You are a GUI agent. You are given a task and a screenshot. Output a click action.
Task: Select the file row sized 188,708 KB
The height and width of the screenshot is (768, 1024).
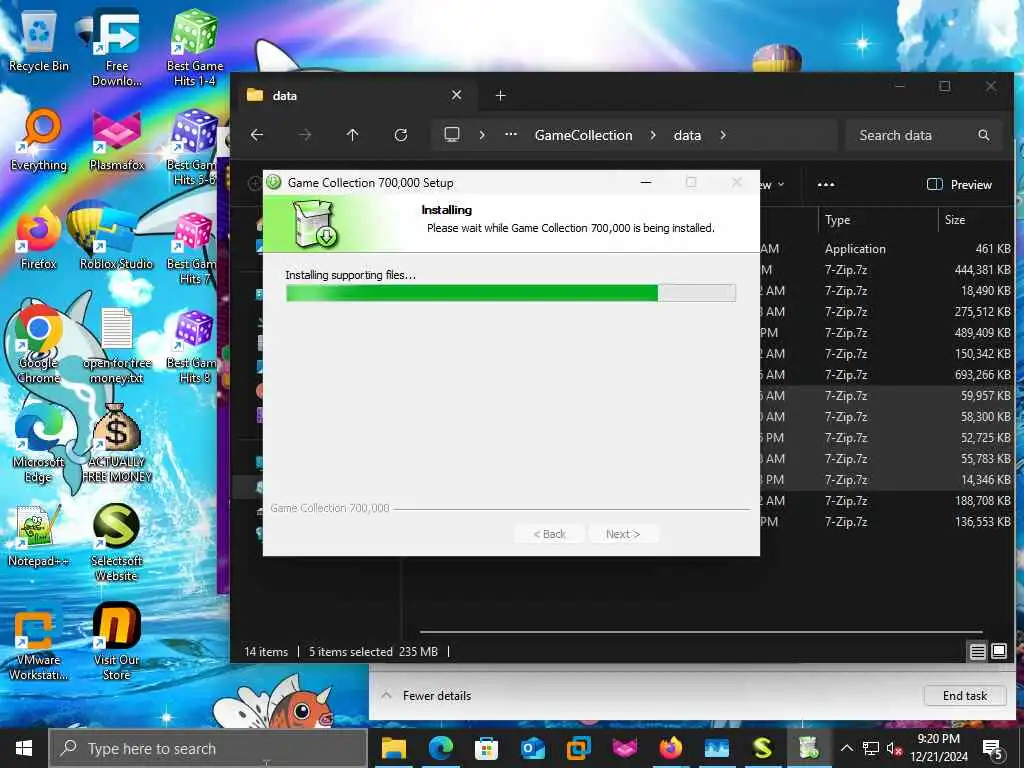click(886, 501)
